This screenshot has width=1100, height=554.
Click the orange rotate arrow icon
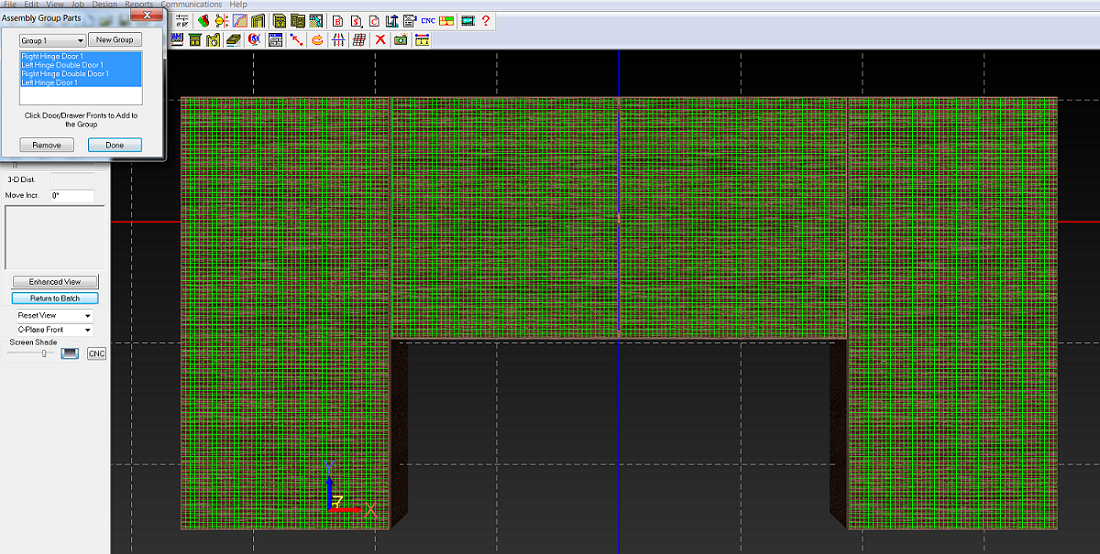pos(317,40)
